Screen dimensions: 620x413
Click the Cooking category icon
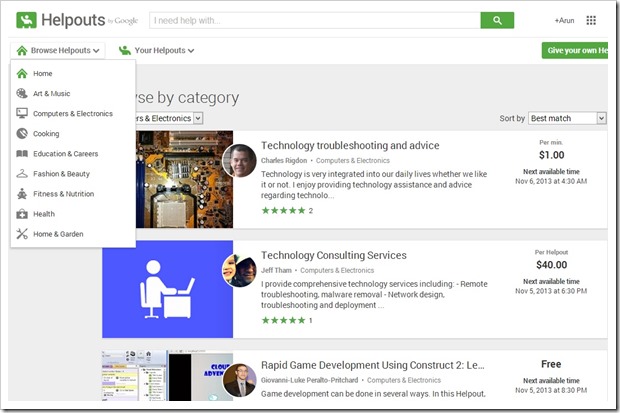(22, 133)
